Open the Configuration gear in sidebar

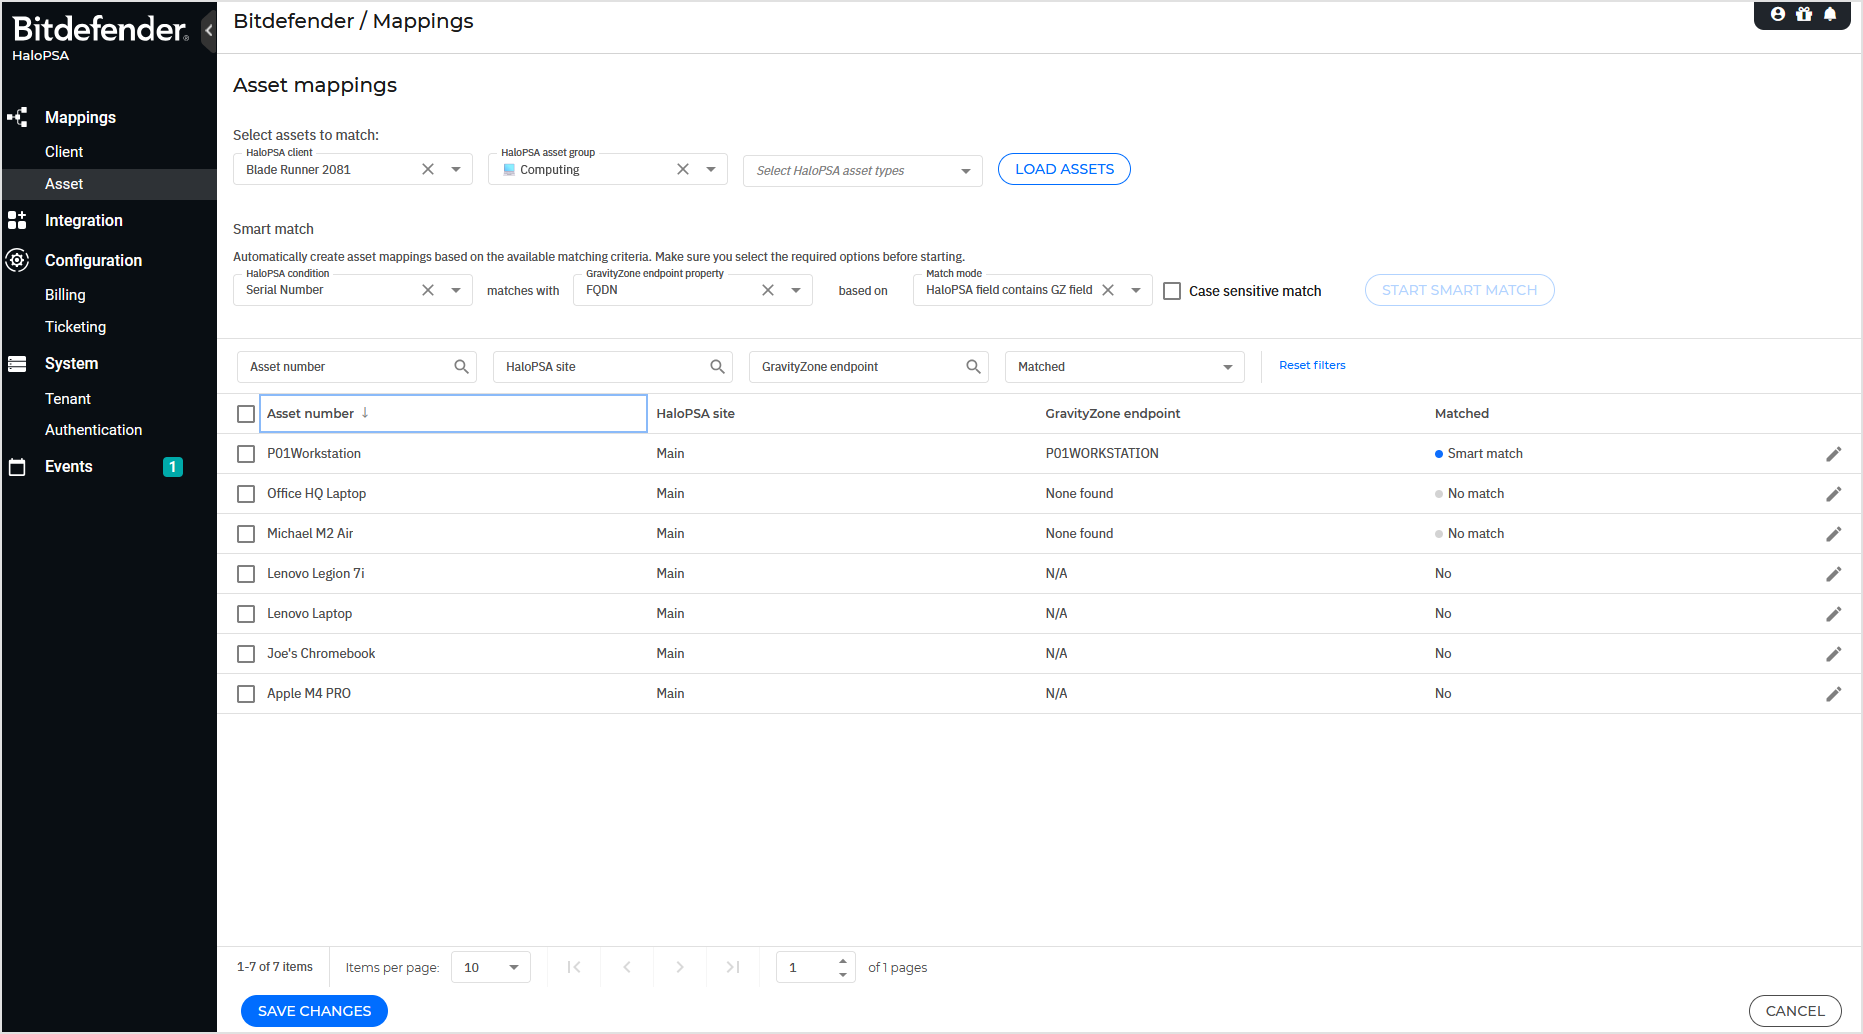tap(17, 260)
